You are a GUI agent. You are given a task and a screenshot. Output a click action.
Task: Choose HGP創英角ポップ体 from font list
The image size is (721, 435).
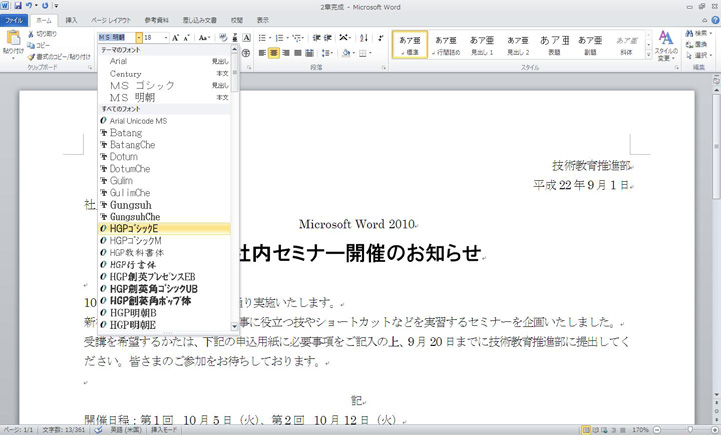[164, 301]
